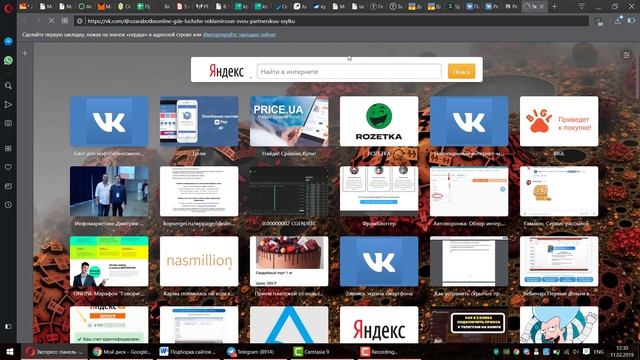
Task: Switch to the green circle icon tab
Action: (x=84, y=7)
